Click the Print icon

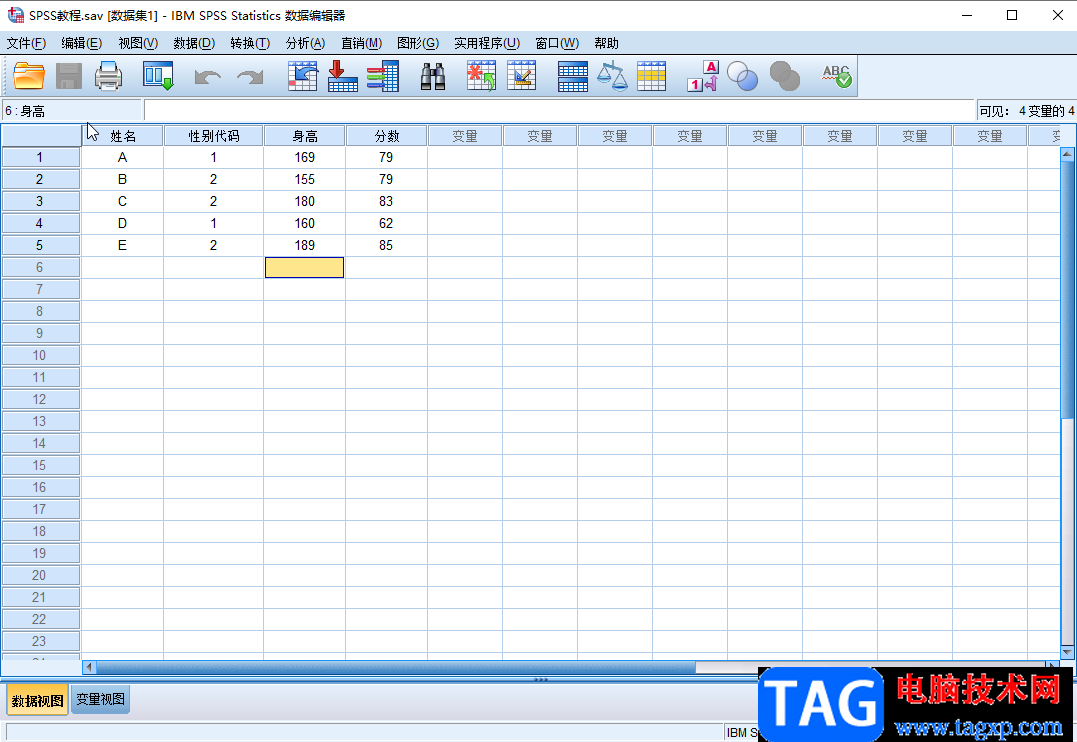pyautogui.click(x=109, y=76)
